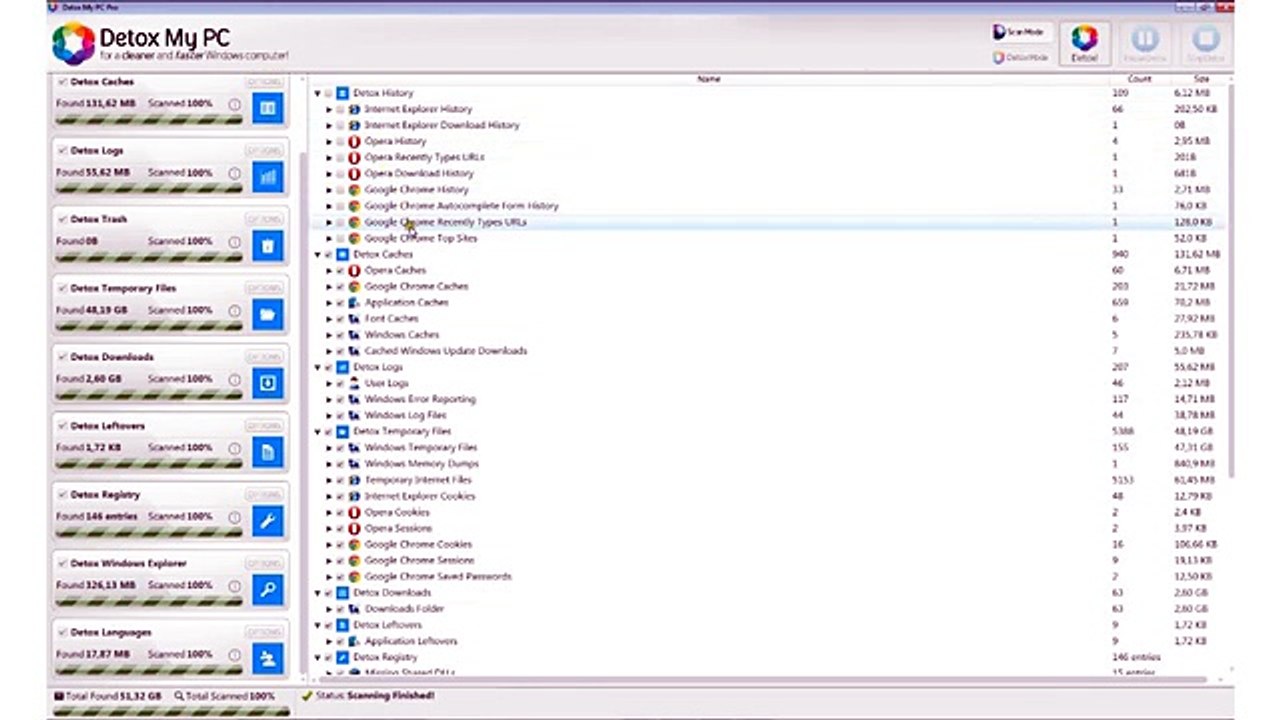Screen dimensions: 1280x720
Task: Uncheck the Windows Error Reporting checkbox
Action: coord(340,399)
